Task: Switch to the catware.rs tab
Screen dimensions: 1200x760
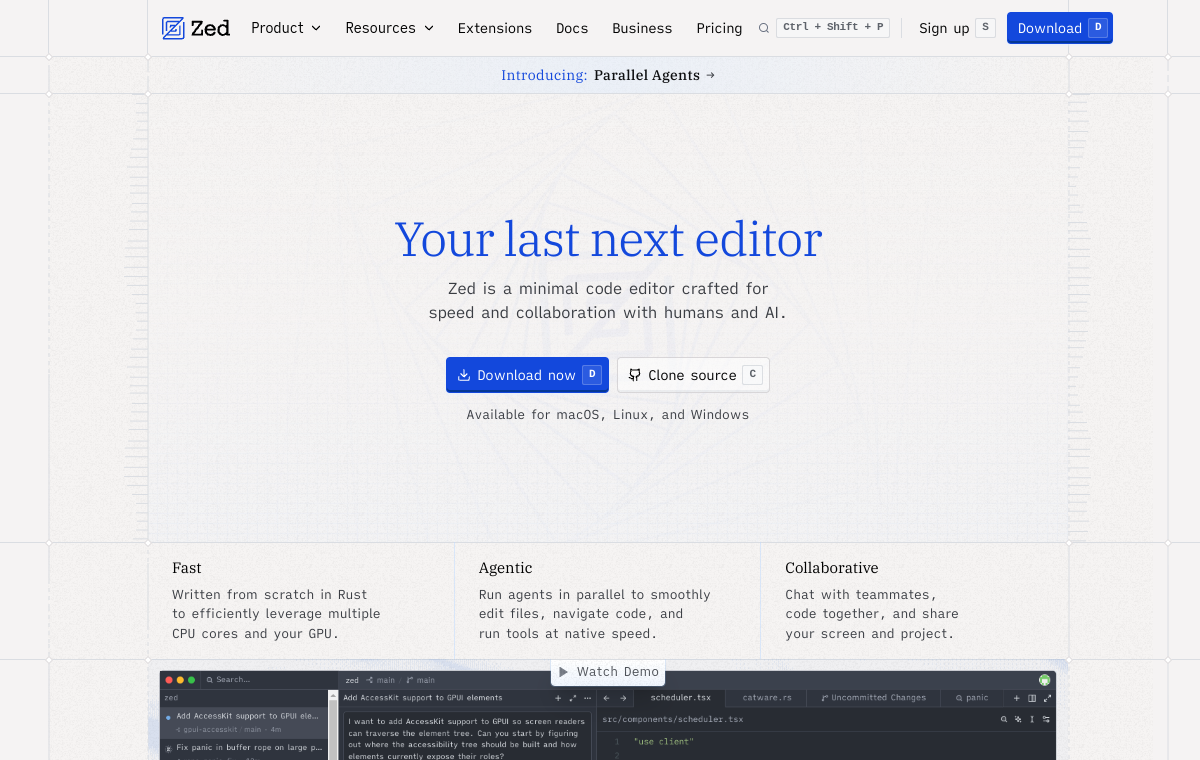Action: pyautogui.click(x=766, y=698)
